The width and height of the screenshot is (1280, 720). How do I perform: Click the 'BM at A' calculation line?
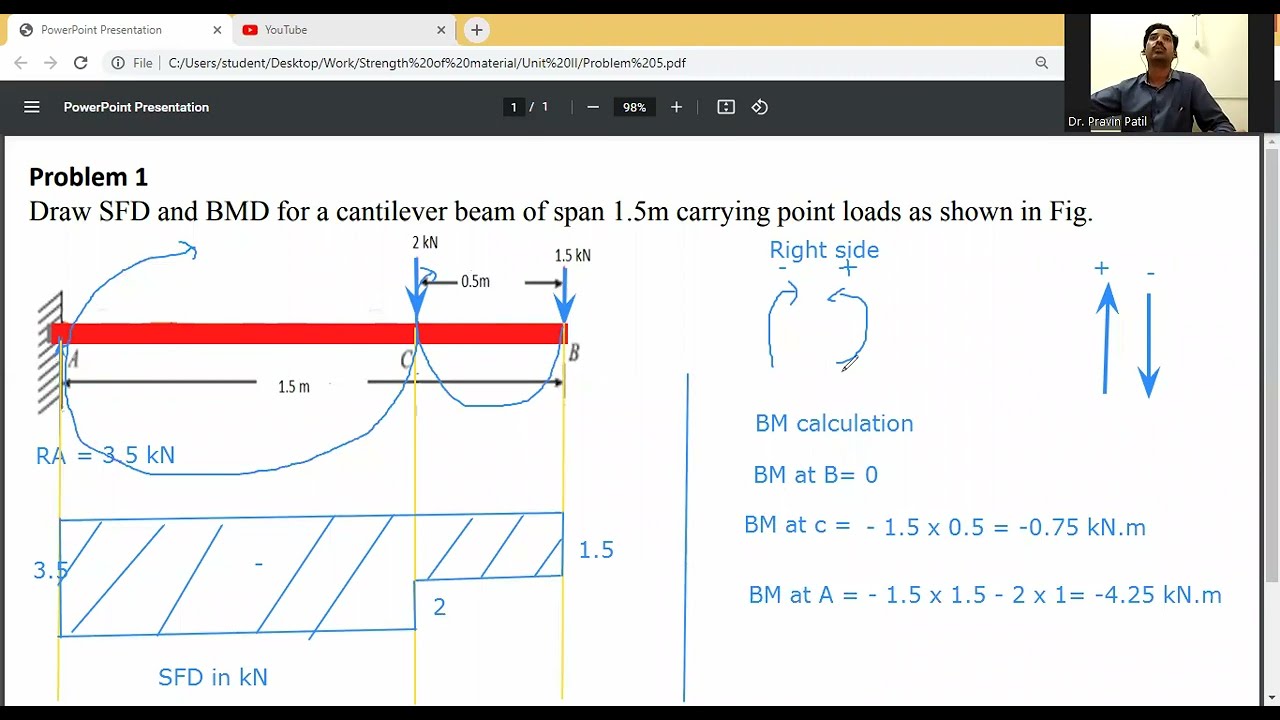[x=985, y=595]
